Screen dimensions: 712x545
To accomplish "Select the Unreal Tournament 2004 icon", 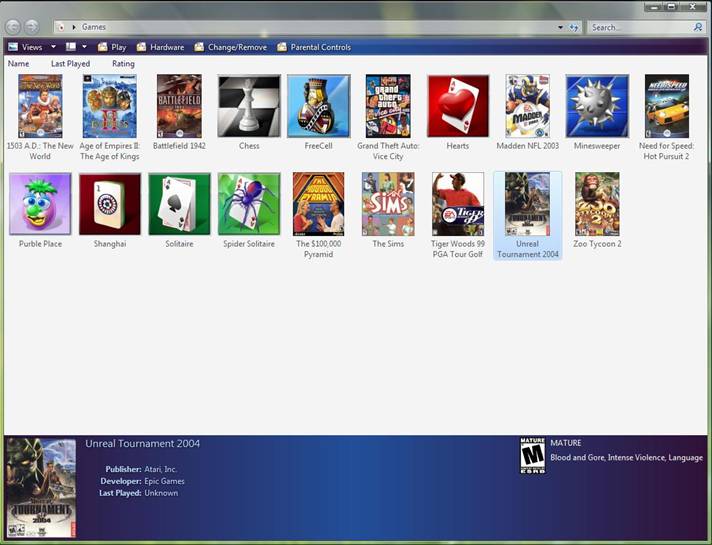I will pos(527,204).
